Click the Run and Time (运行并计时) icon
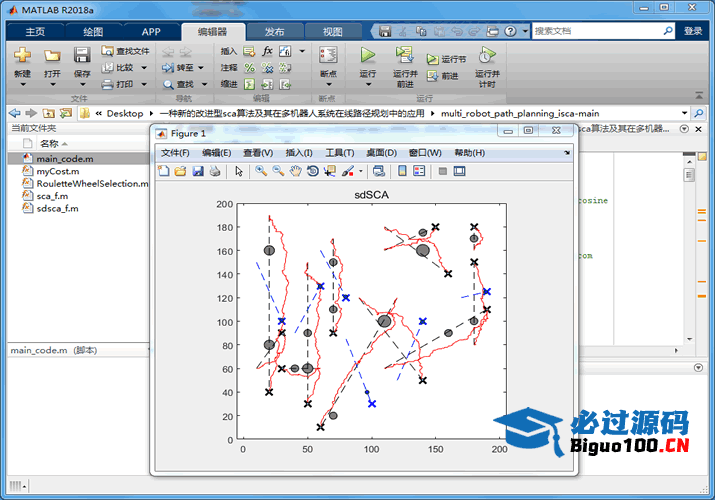 click(x=486, y=56)
